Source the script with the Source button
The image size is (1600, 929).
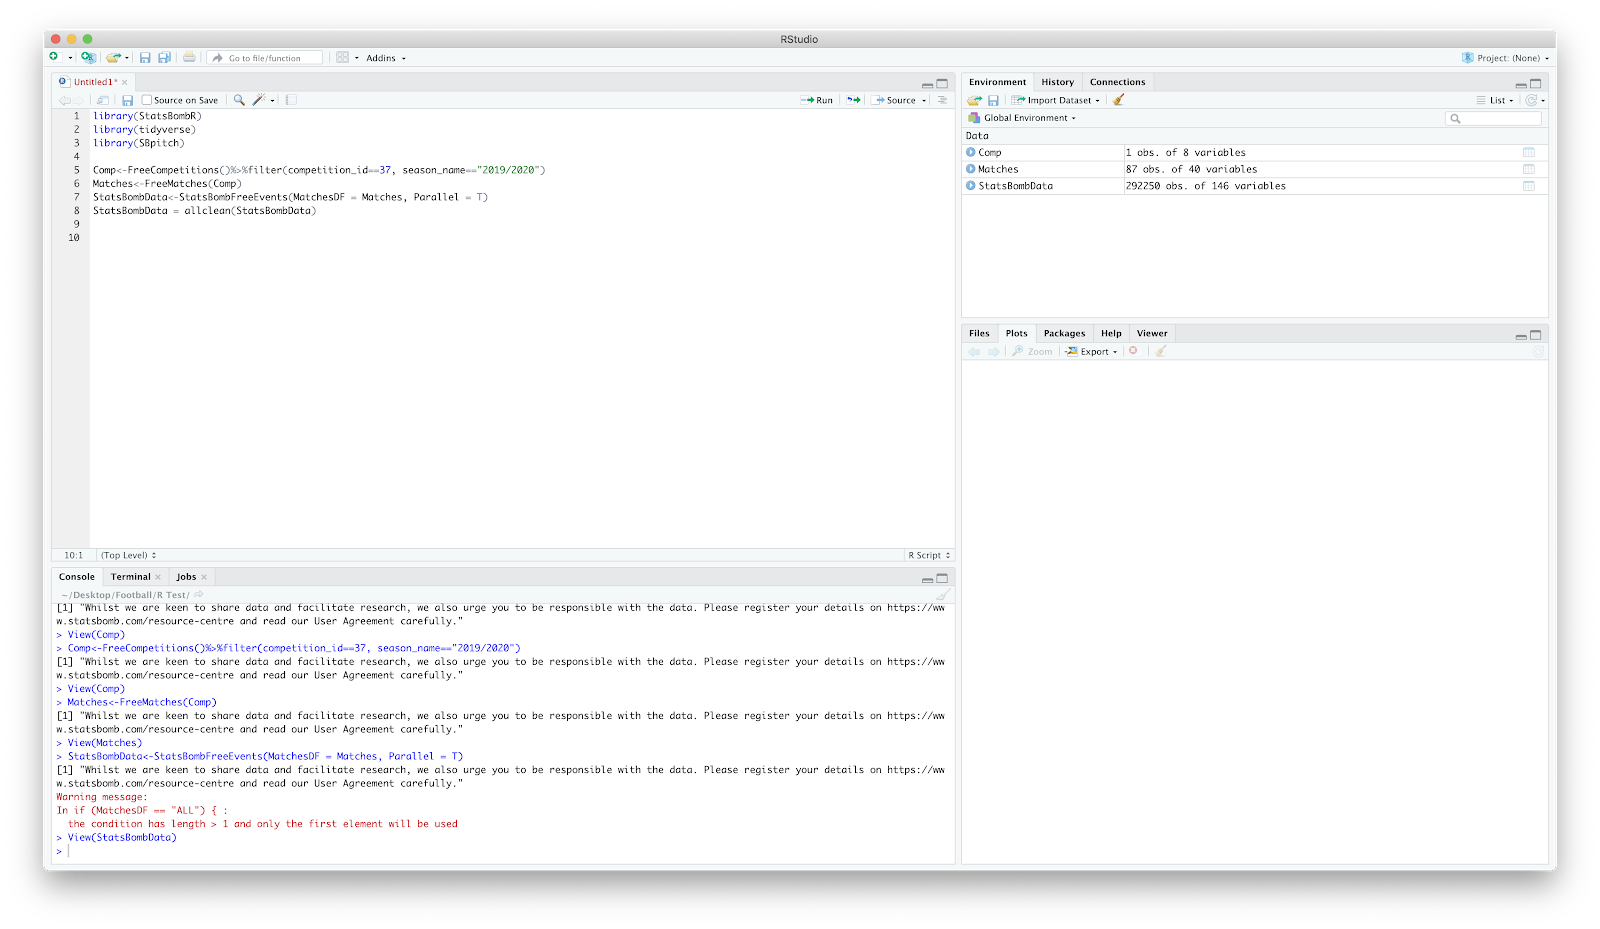pos(894,100)
